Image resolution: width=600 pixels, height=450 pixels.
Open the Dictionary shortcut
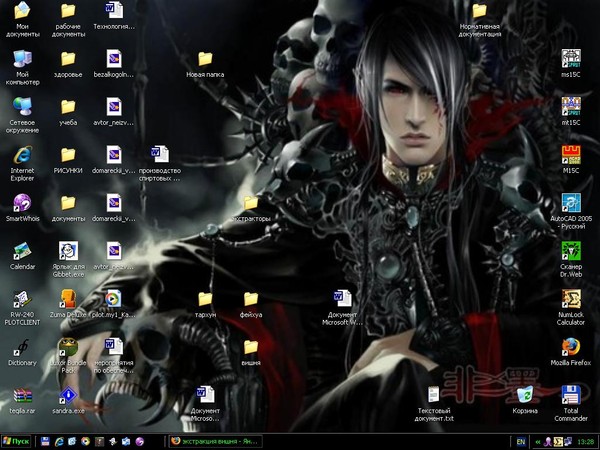pyautogui.click(x=22, y=352)
